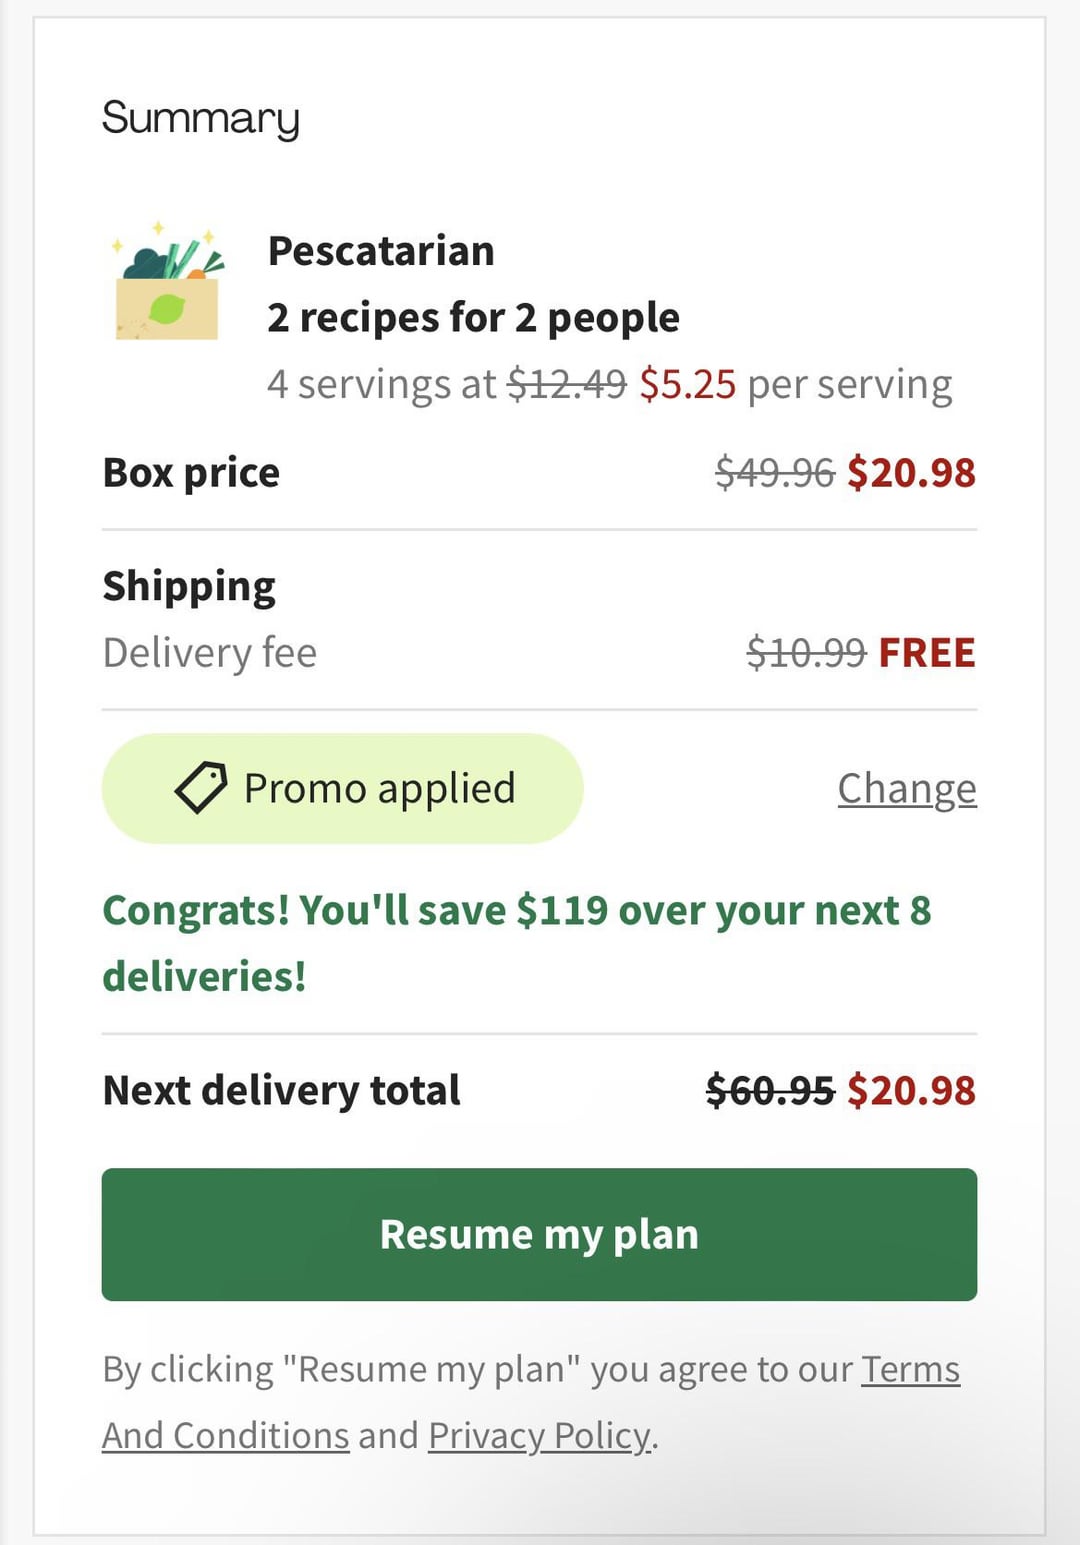Screen dimensions: 1080x1545
Task: Click the discounted $20.98 box price
Action: point(910,473)
